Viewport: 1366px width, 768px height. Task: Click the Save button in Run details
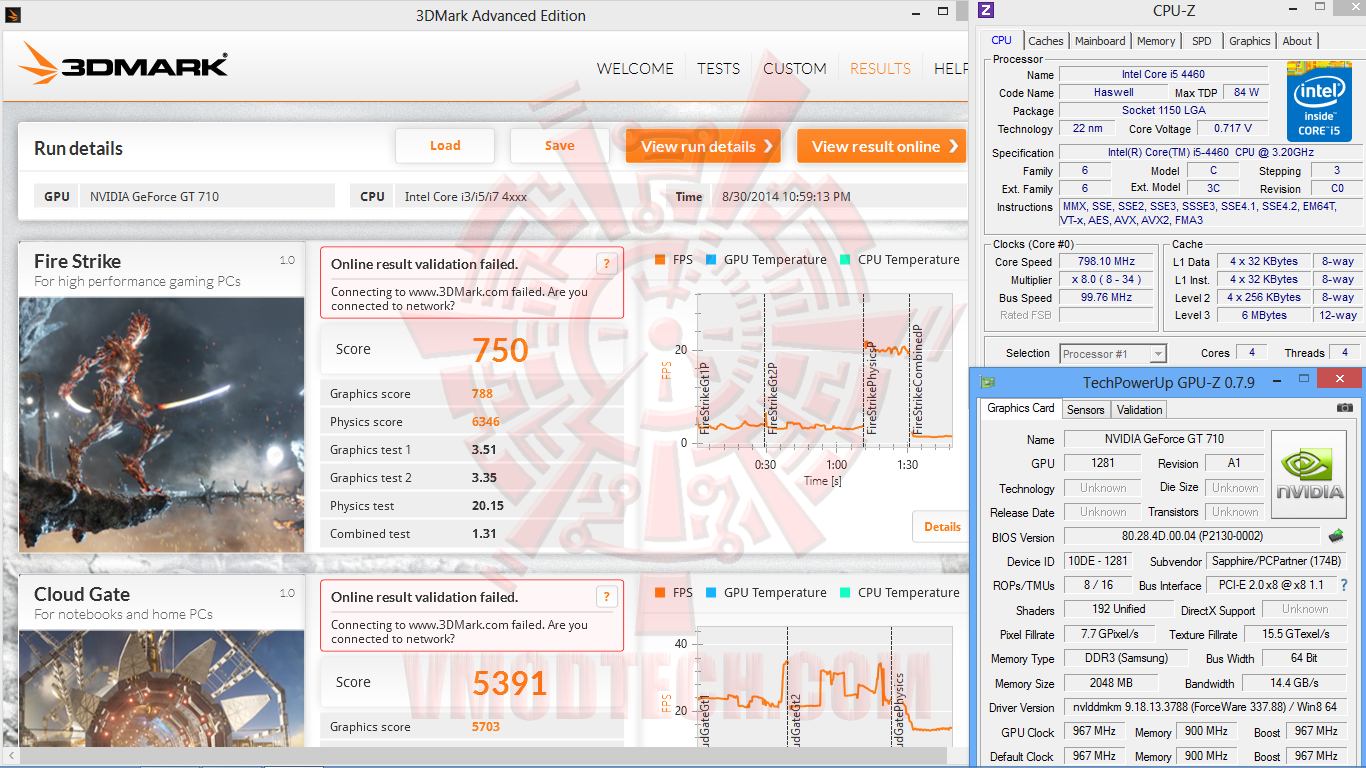coord(560,146)
